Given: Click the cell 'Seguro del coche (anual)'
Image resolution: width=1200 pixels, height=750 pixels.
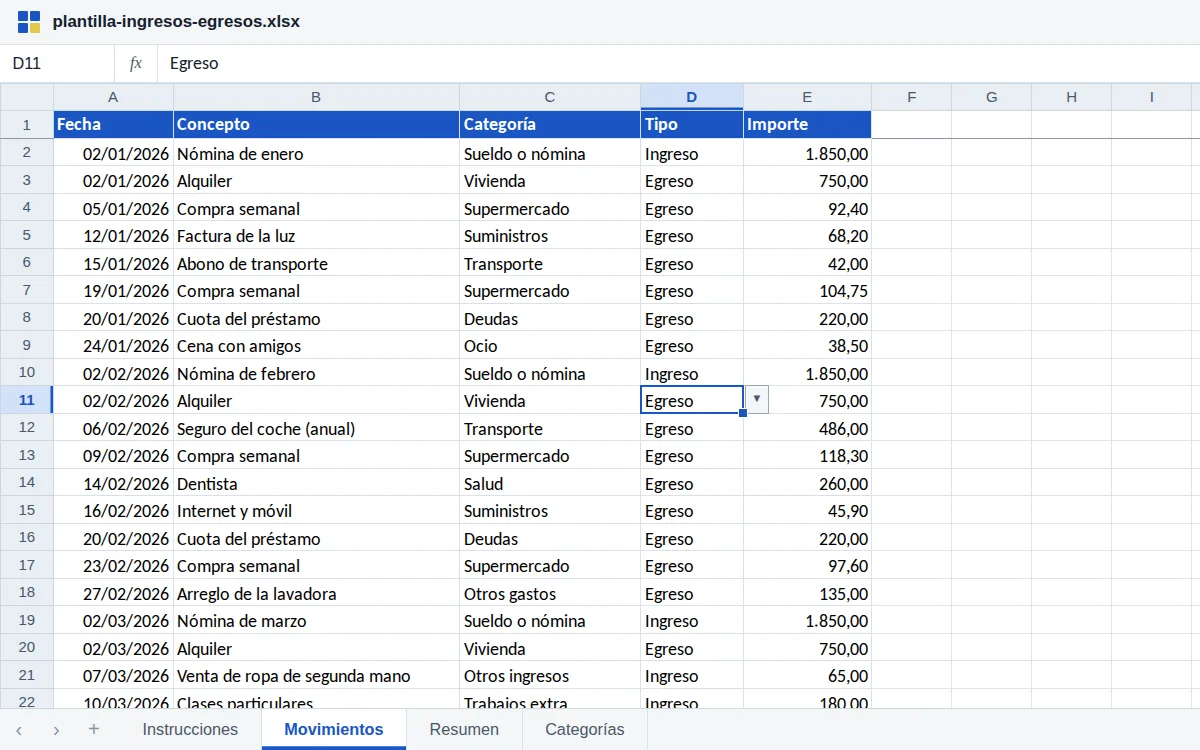Looking at the screenshot, I should pyautogui.click(x=316, y=428).
